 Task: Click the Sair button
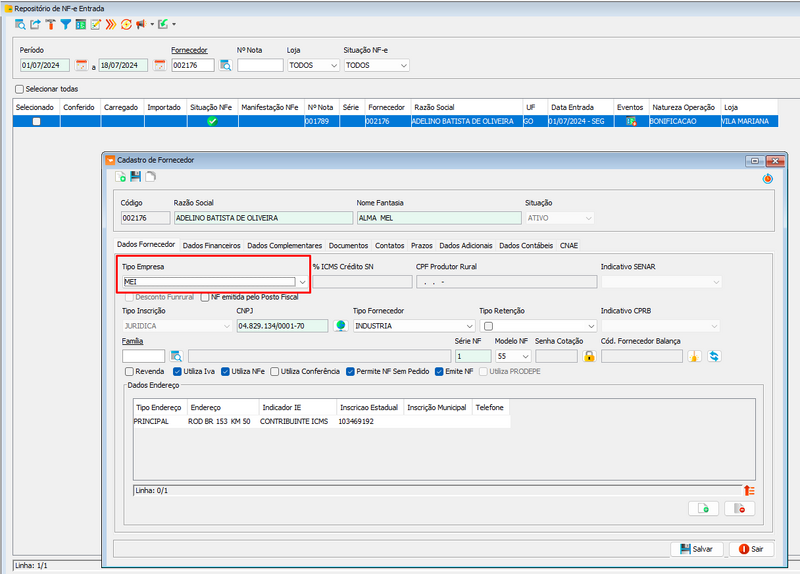pyautogui.click(x=752, y=549)
